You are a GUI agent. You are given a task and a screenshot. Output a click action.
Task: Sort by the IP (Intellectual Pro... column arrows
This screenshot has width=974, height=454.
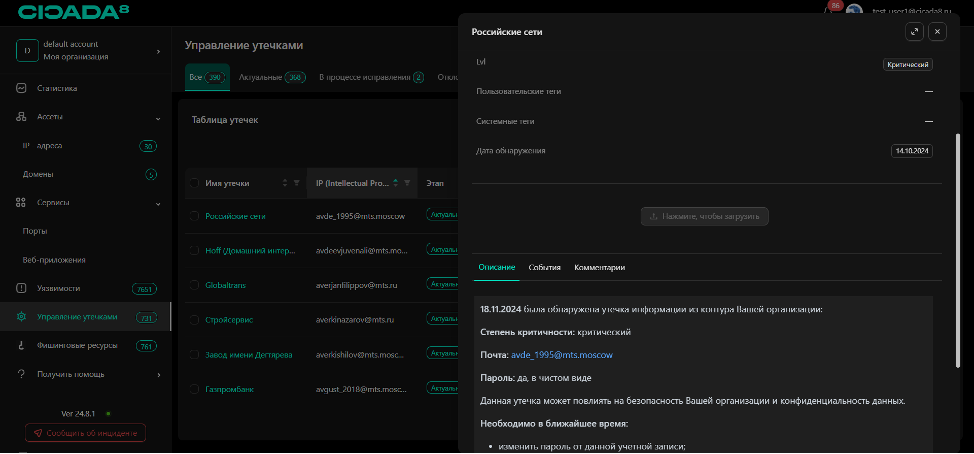[x=396, y=183]
